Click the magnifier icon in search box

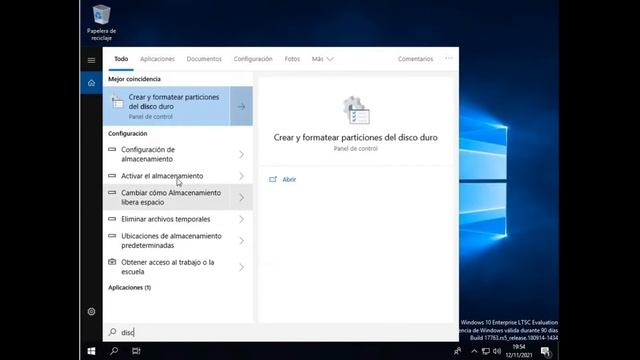tap(113, 332)
